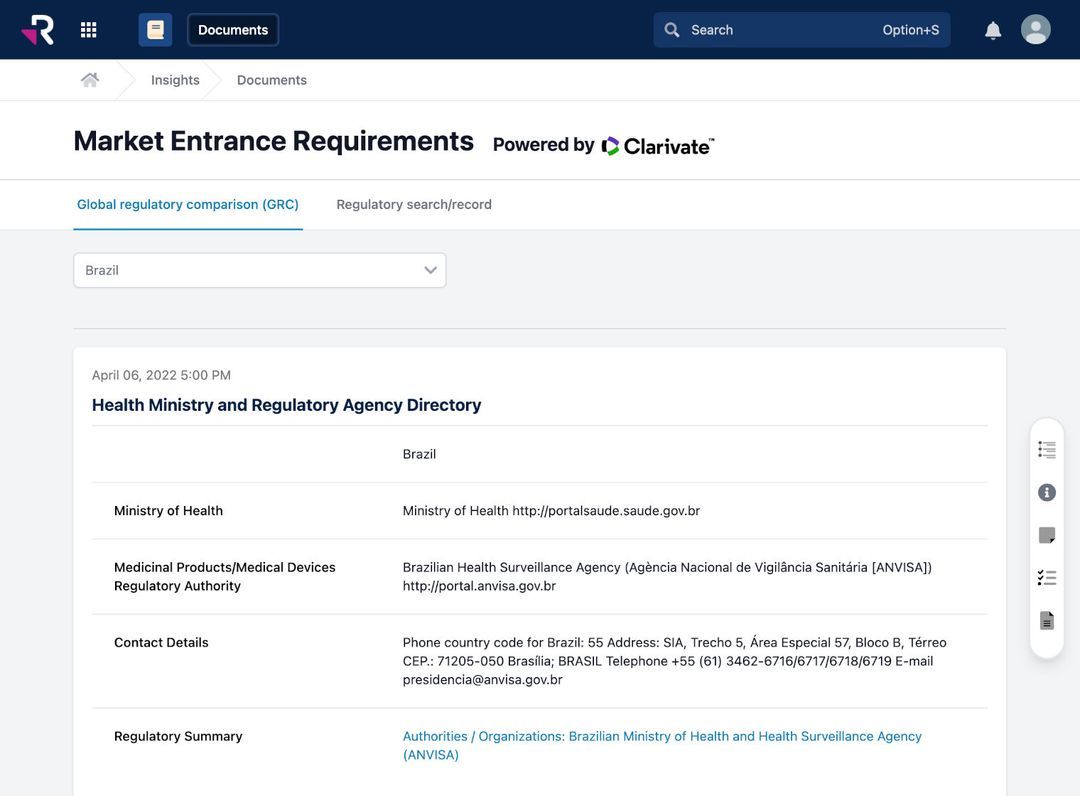Viewport: 1080px width, 796px height.
Task: Click the checklist icon in side panel
Action: tap(1045, 576)
